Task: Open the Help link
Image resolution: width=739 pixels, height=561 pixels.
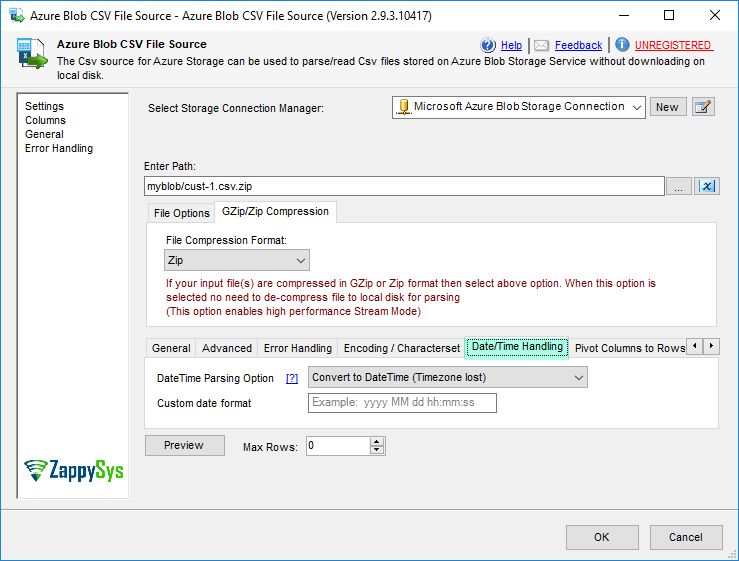Action: point(511,45)
